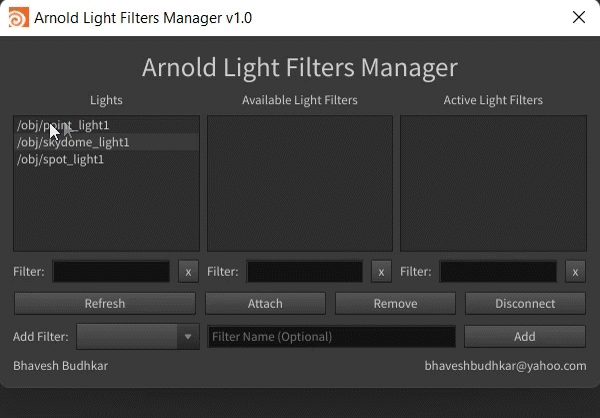Click the Filter Name (Optional) field
Screen dimensions: 600x418
point(331,337)
